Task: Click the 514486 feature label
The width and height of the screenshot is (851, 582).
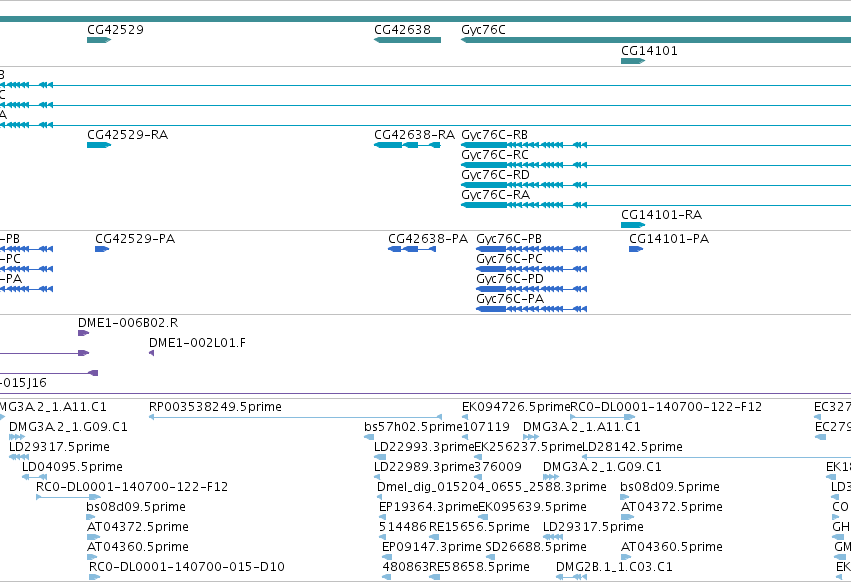Action: [402, 527]
